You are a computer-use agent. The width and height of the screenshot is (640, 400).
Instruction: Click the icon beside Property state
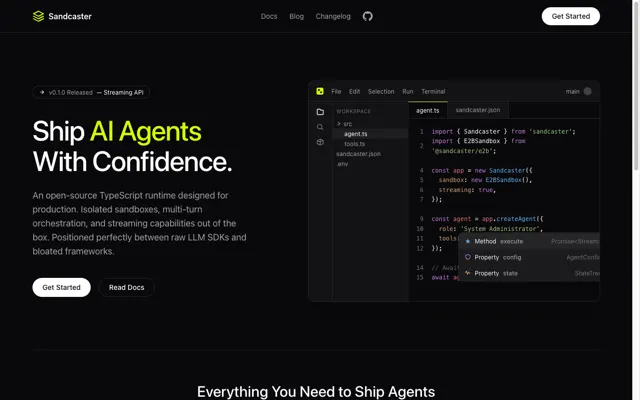pos(468,273)
